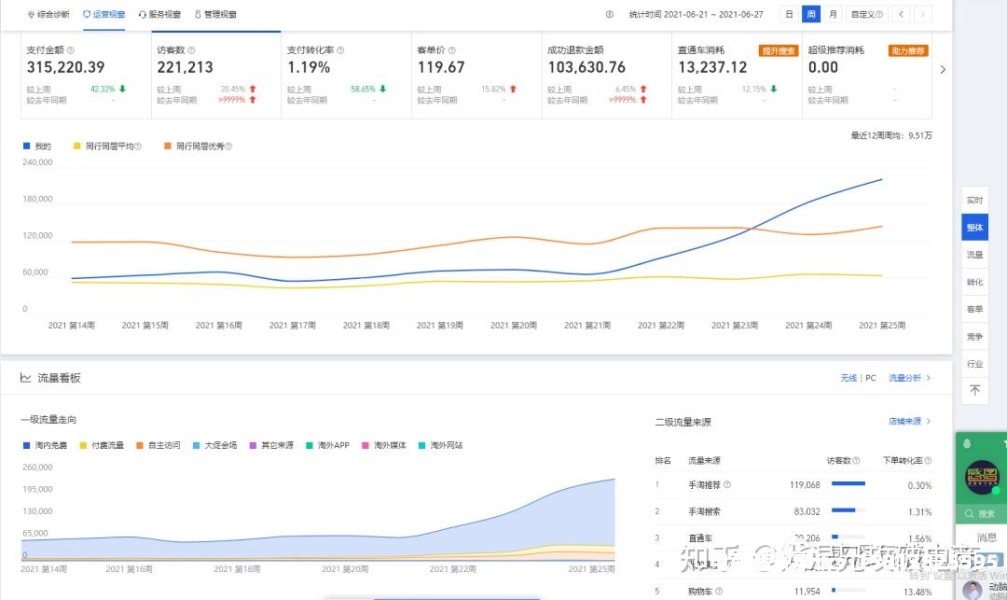Screen dimensions: 1007x600
Task: Click the help icon next to 支付金额
Action: [70, 49]
